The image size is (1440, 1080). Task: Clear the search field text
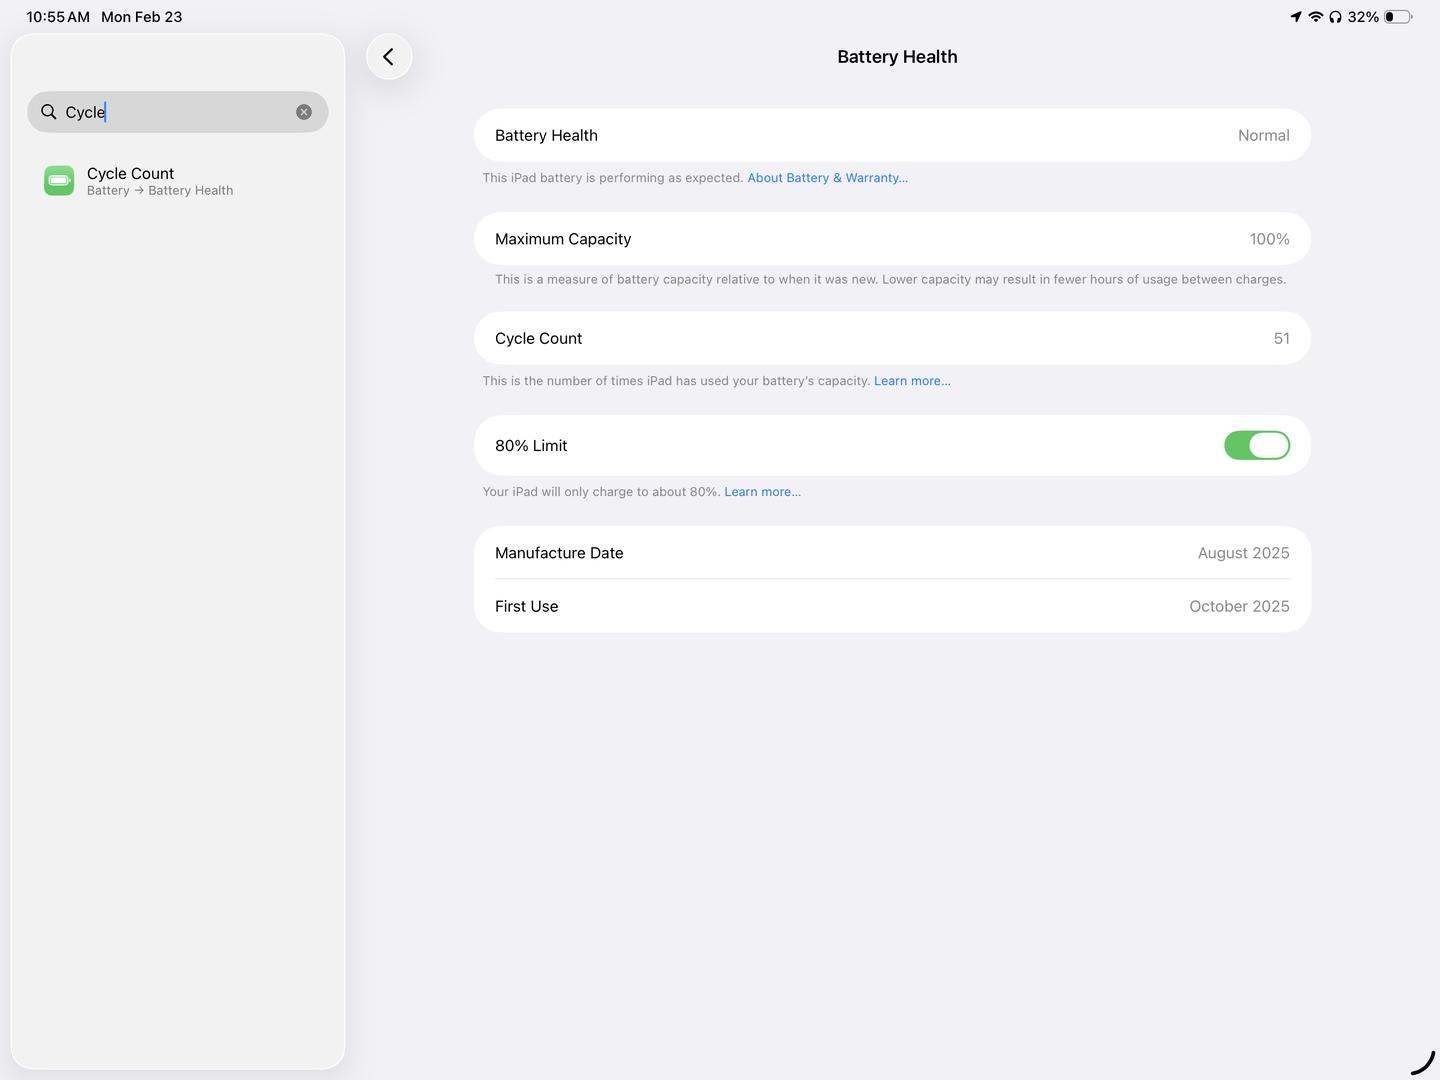[304, 112]
